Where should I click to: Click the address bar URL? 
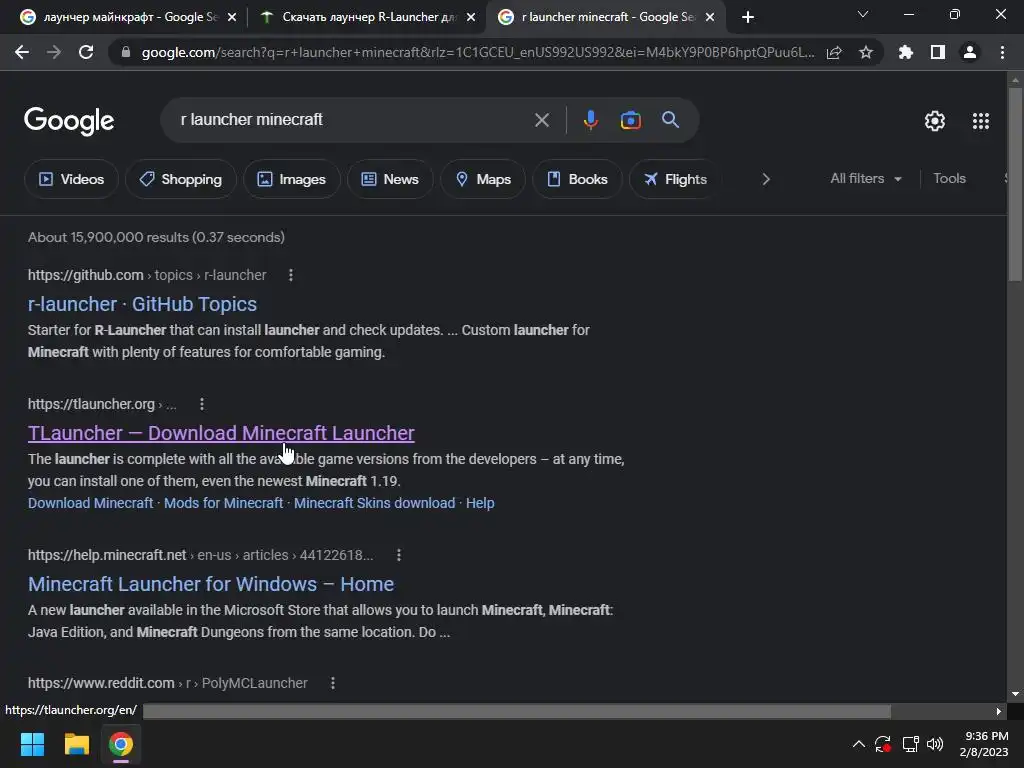pos(477,52)
